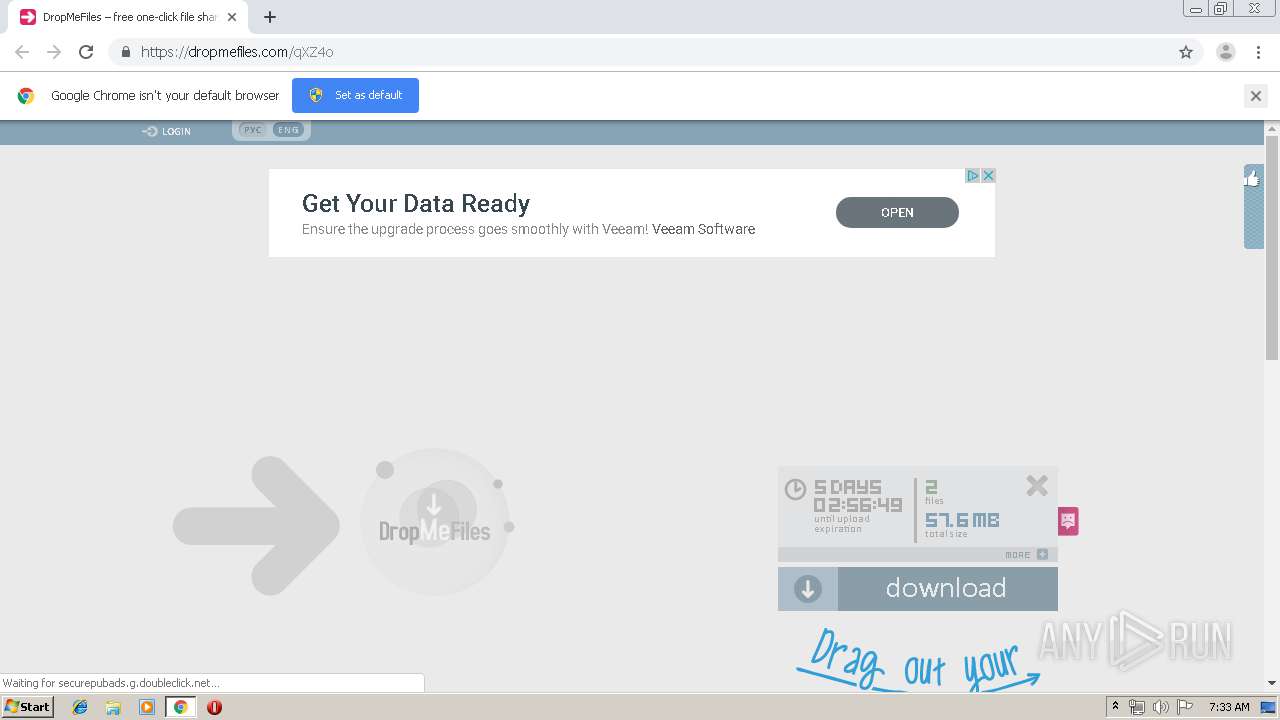
Task: Click the download arrow icon
Action: pos(808,589)
